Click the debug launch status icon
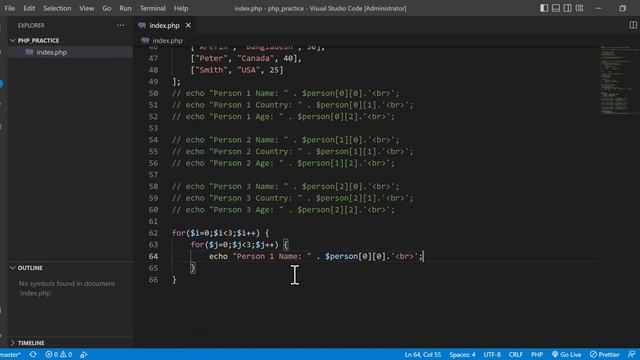This screenshot has width=640, height=360. (x=84, y=355)
